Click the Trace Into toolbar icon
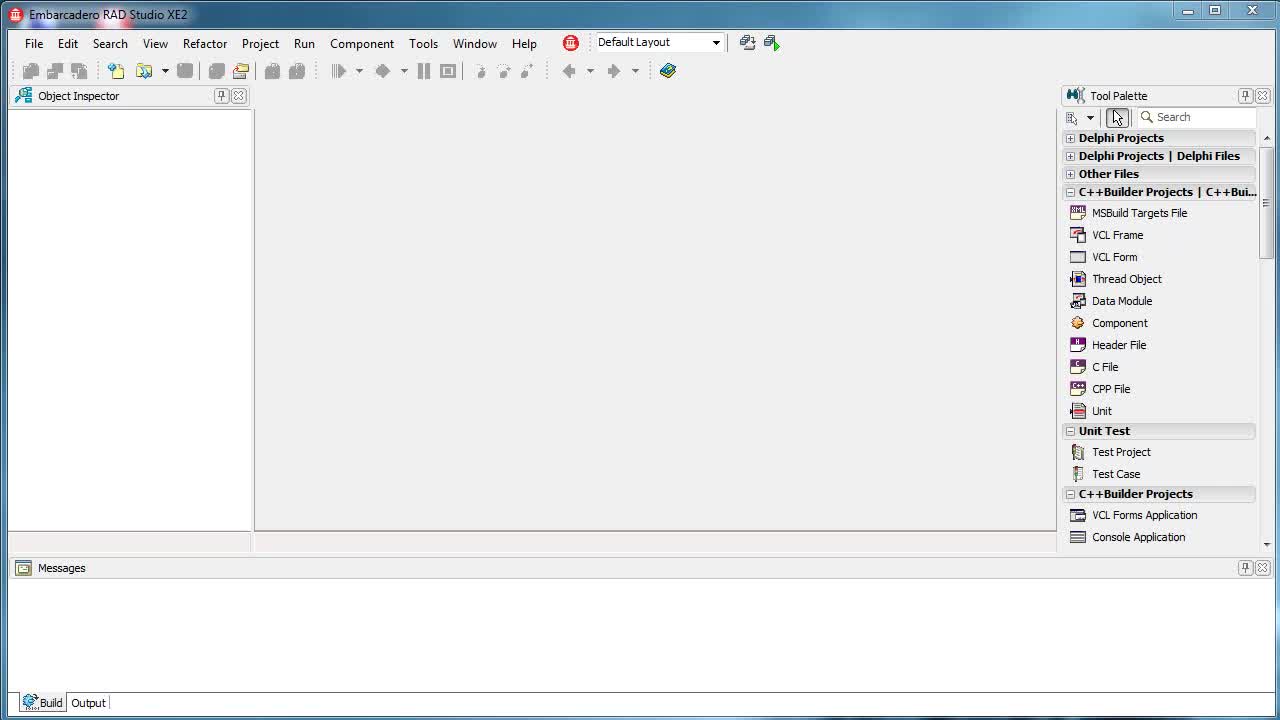The height and width of the screenshot is (720, 1280). [x=480, y=71]
